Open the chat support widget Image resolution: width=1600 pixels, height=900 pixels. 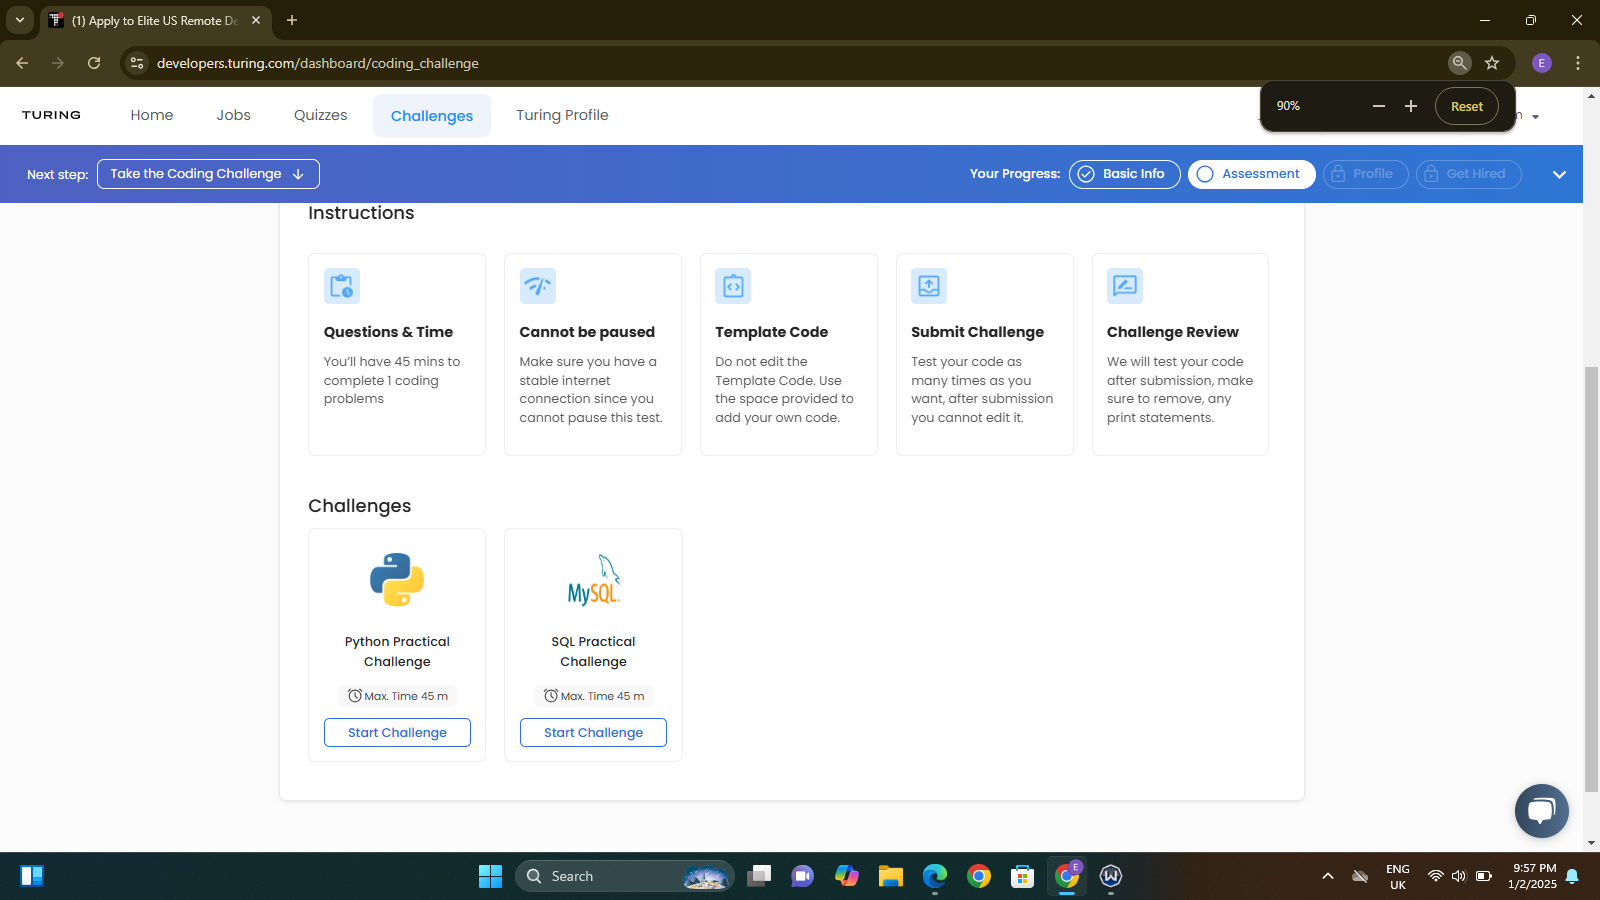tap(1541, 810)
